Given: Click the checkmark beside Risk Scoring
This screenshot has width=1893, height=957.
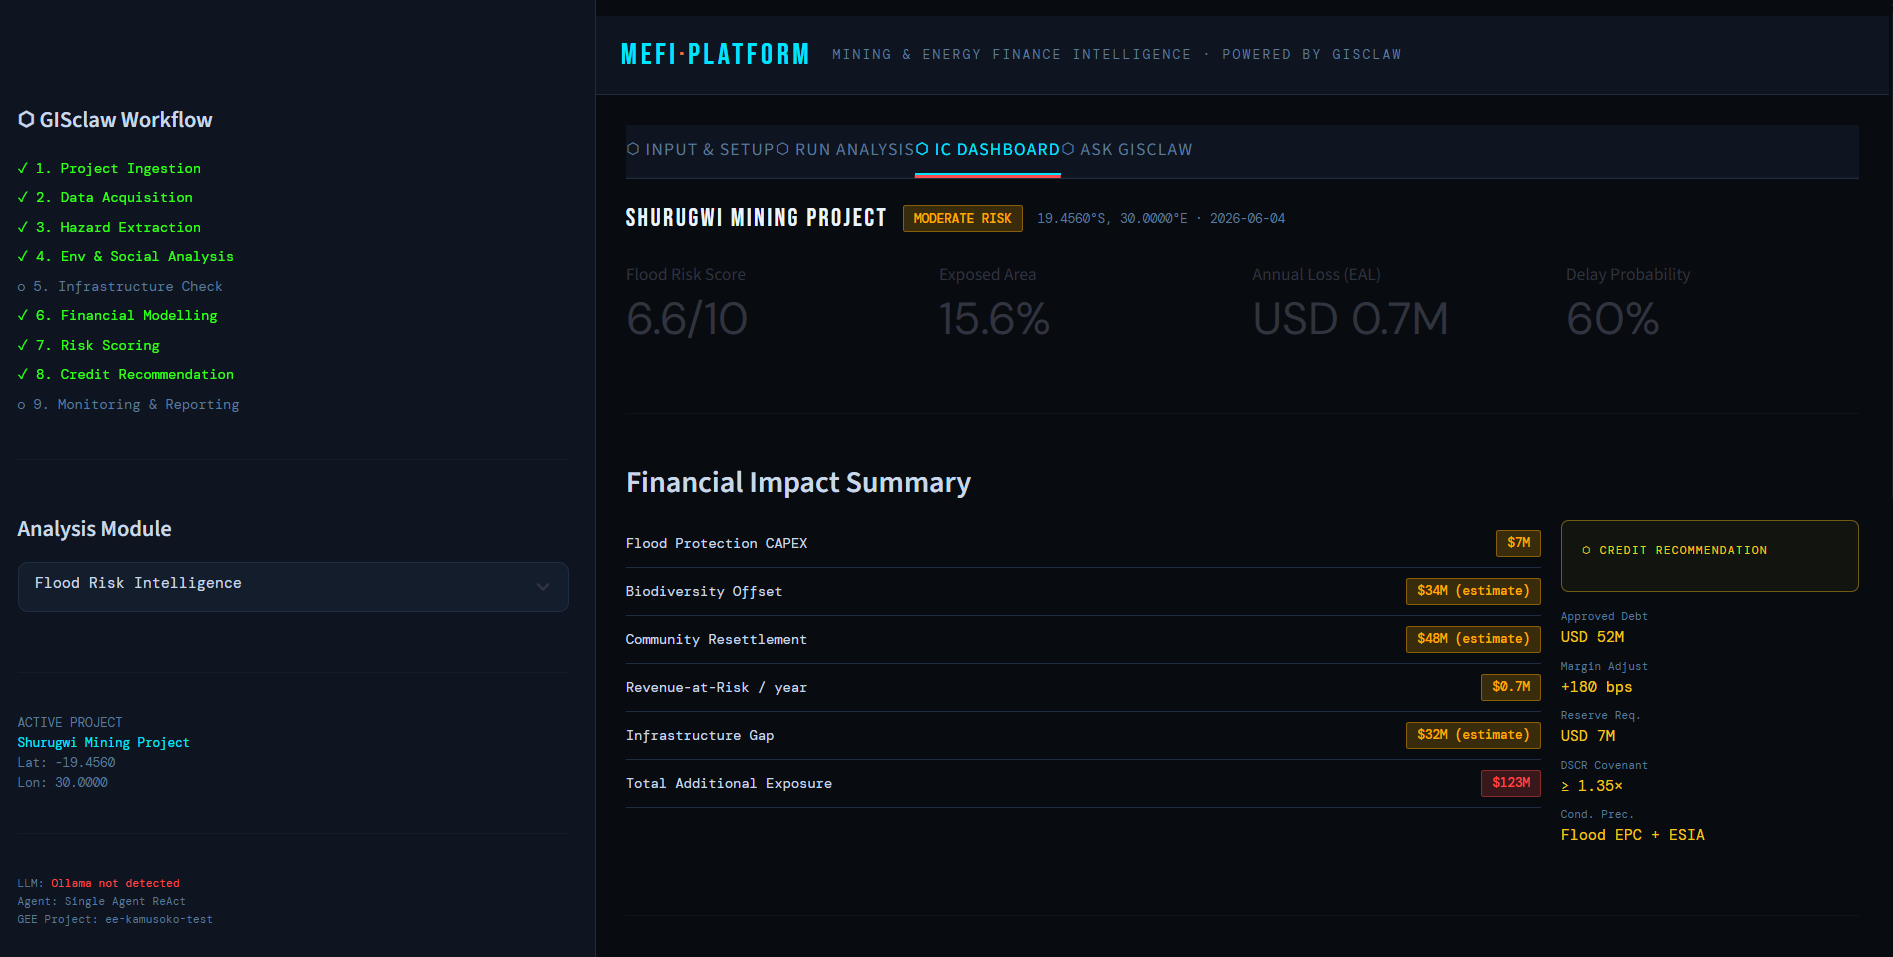Looking at the screenshot, I should (x=23, y=346).
